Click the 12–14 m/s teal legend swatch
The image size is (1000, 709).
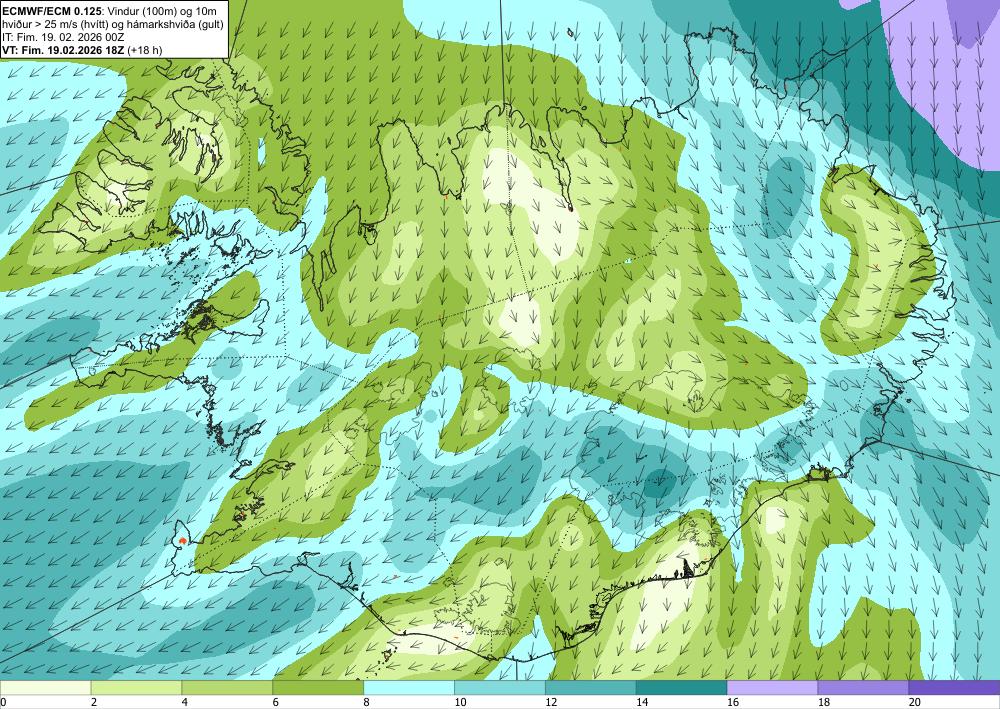pyautogui.click(x=591, y=688)
